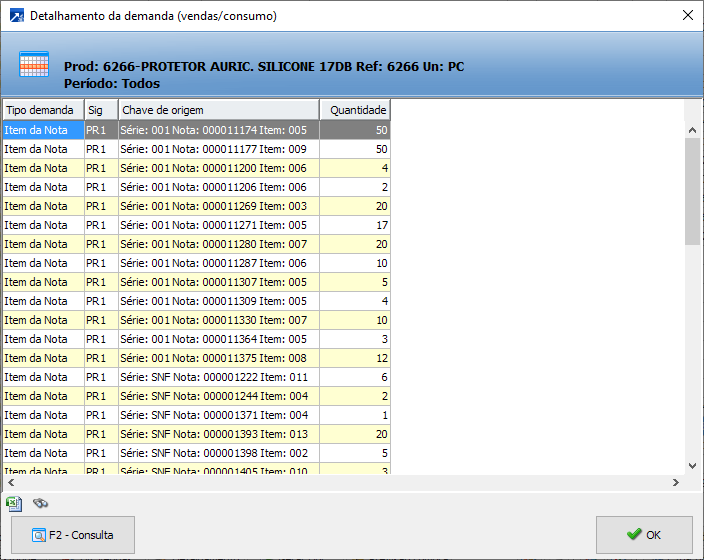Click Item da Nota cell for Nota 000011309
Image resolution: width=704 pixels, height=560 pixels.
coord(44,301)
